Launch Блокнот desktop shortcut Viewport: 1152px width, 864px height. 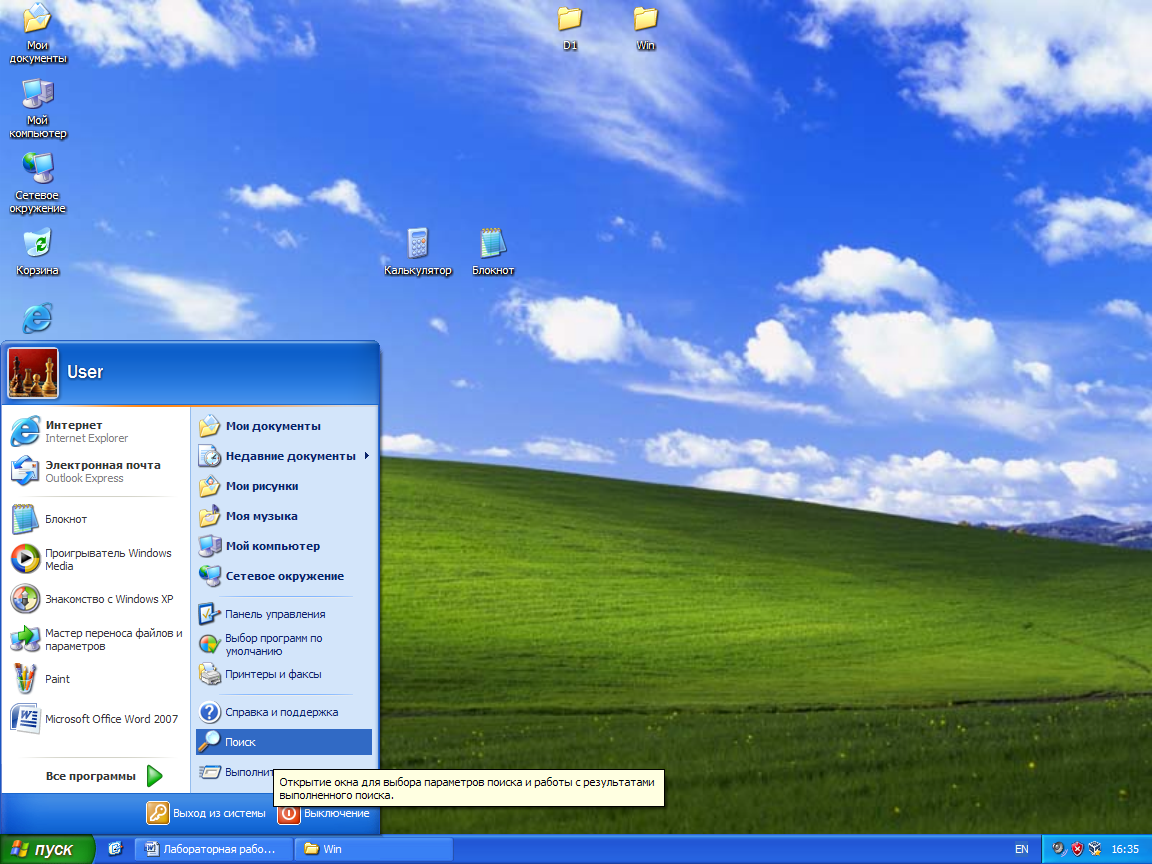click(x=492, y=252)
